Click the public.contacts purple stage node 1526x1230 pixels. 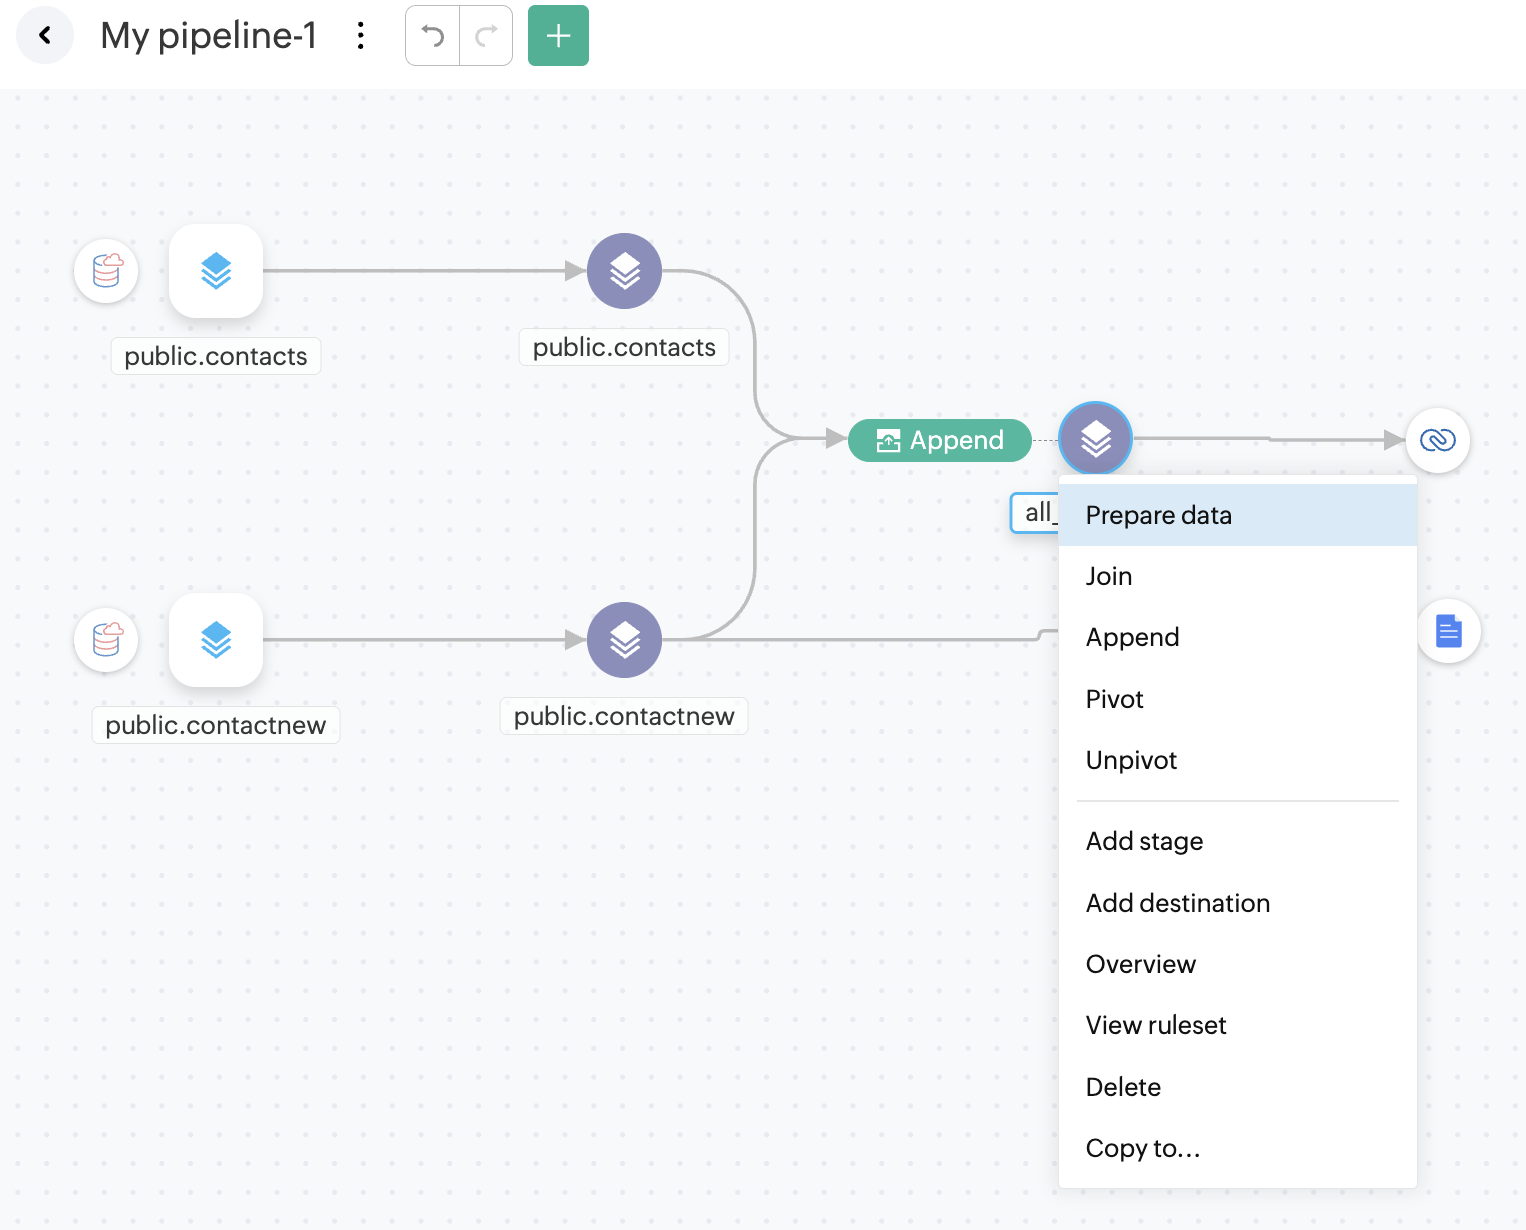[624, 271]
